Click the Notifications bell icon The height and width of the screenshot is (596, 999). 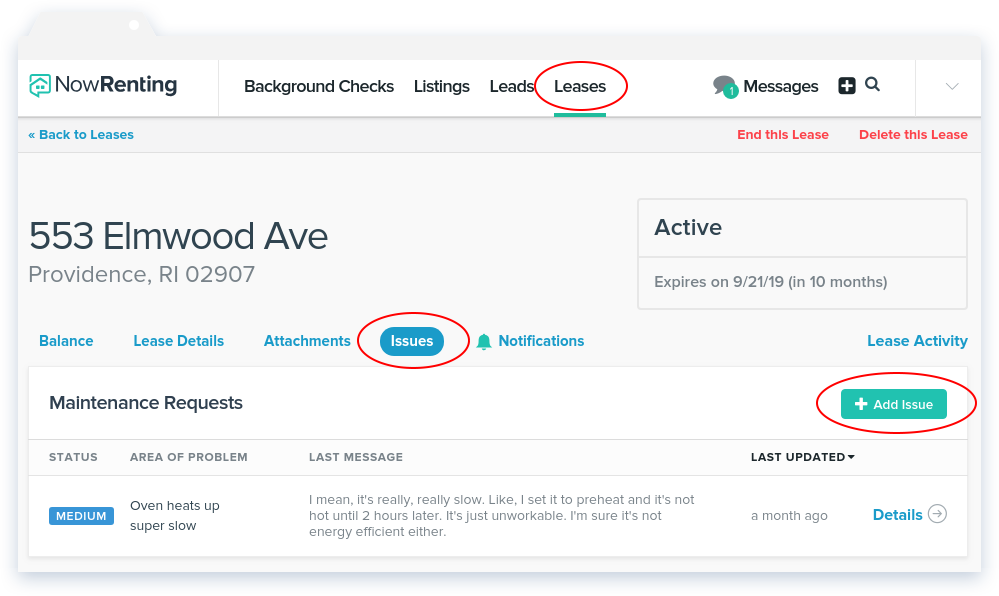coord(484,342)
